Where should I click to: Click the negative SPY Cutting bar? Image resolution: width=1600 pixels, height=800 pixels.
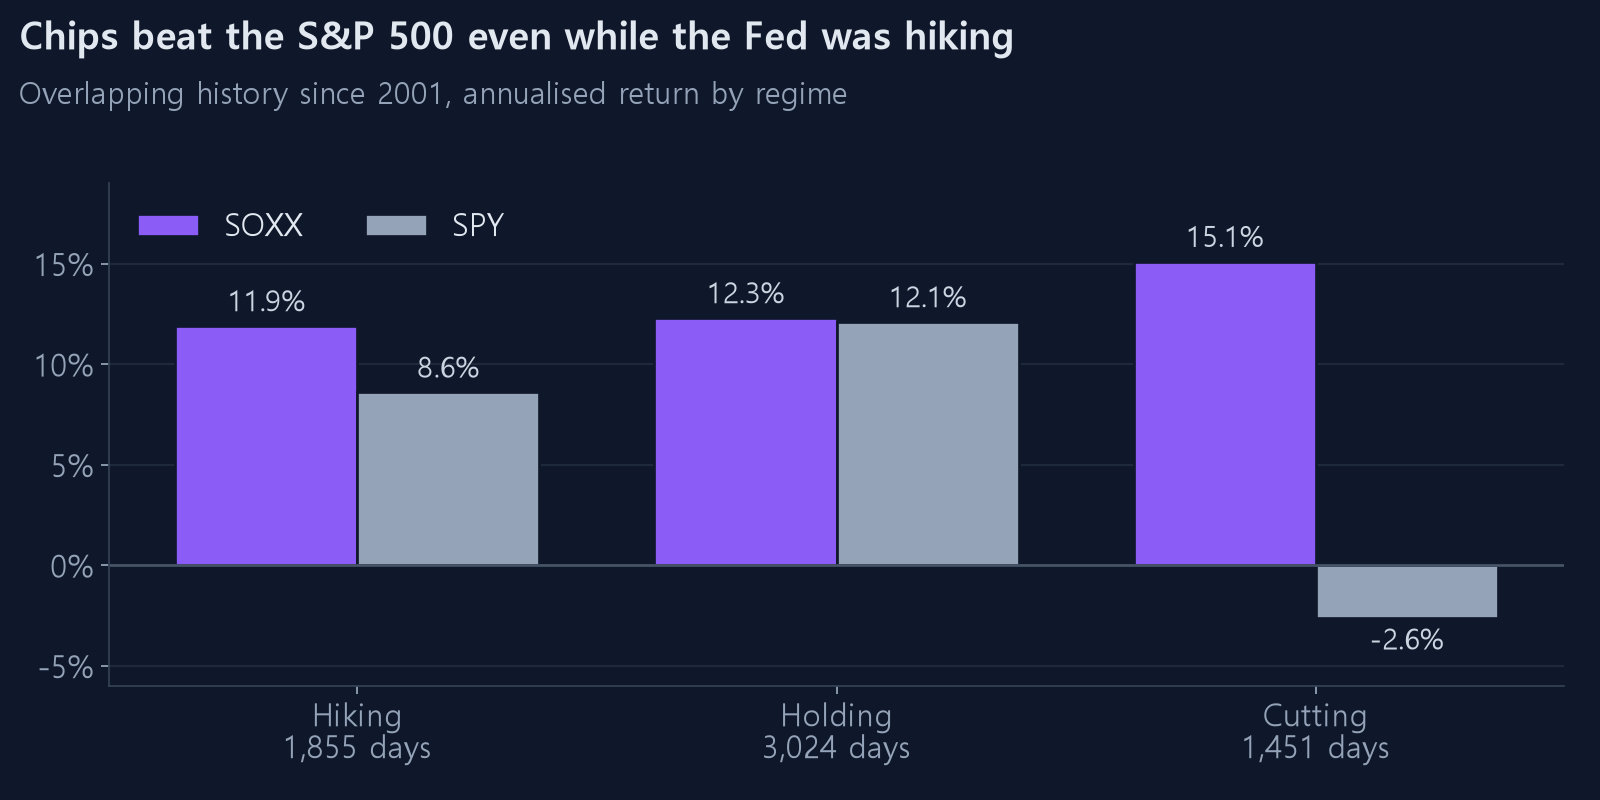[1407, 591]
